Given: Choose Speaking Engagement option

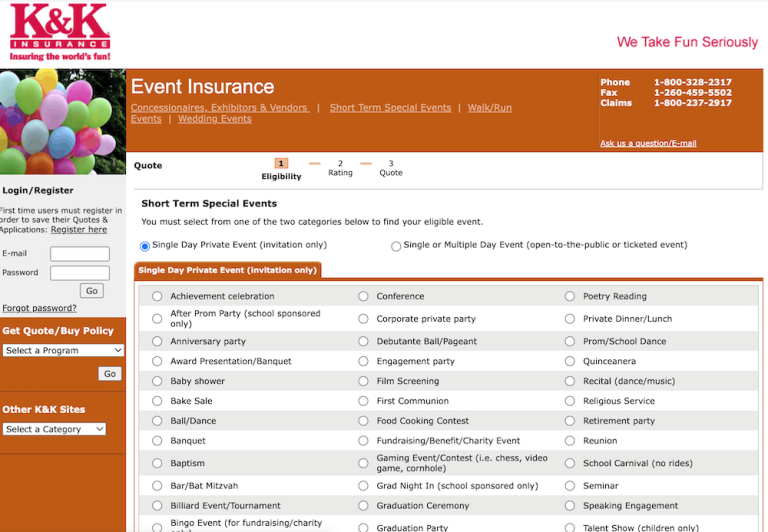Looking at the screenshot, I should click(x=570, y=506).
